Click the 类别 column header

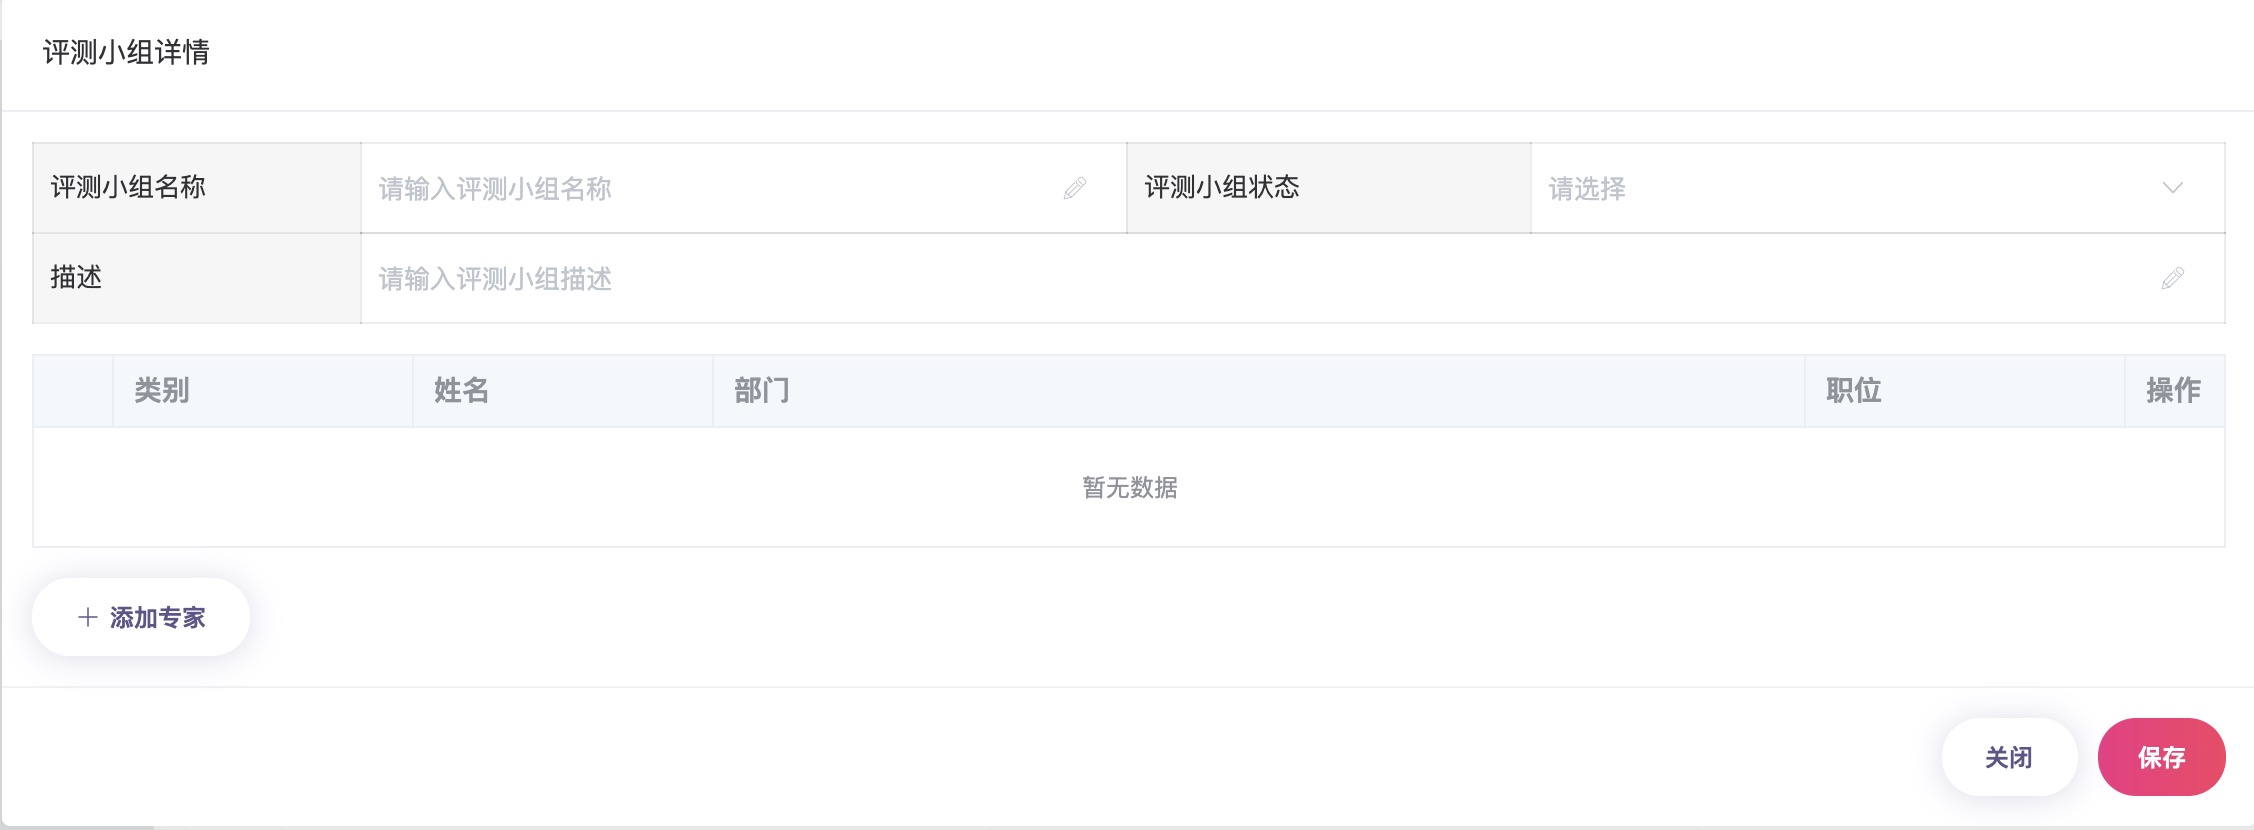point(162,390)
